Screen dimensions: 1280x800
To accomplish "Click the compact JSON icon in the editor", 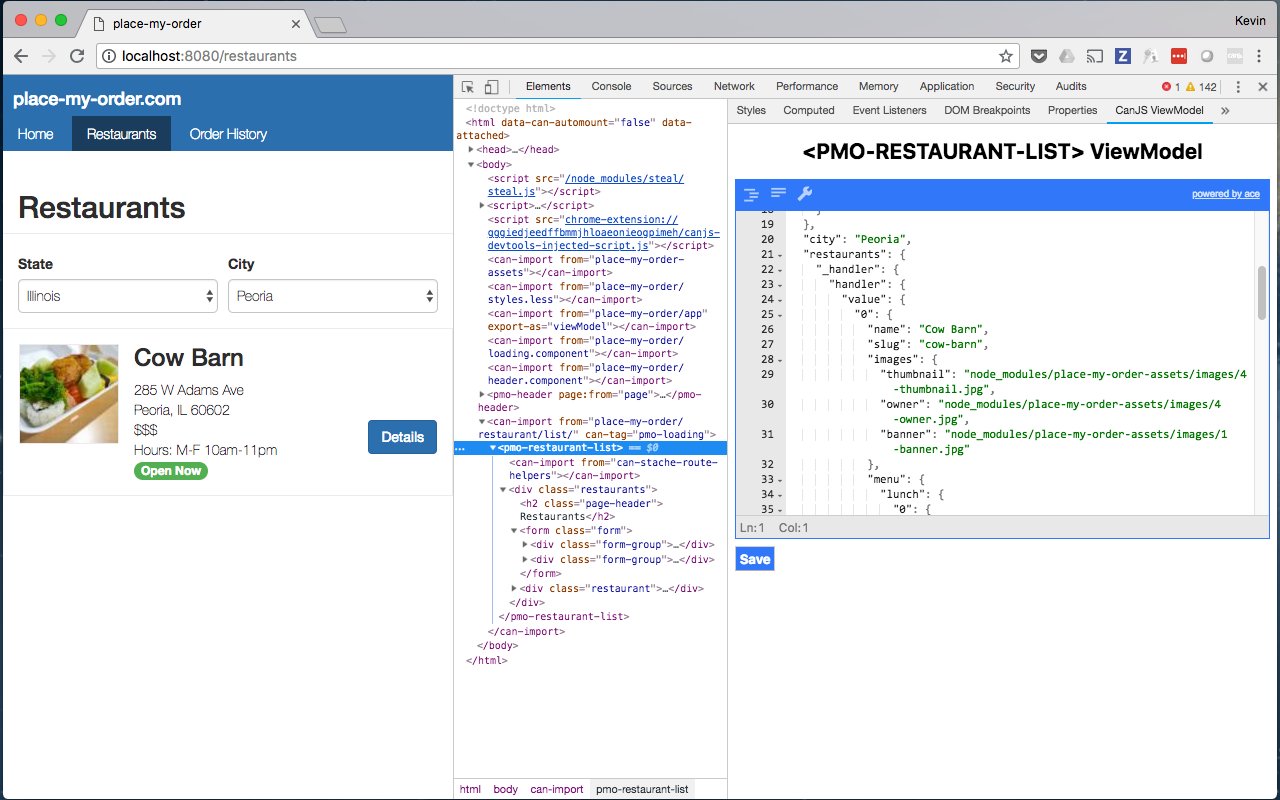I will 778,193.
